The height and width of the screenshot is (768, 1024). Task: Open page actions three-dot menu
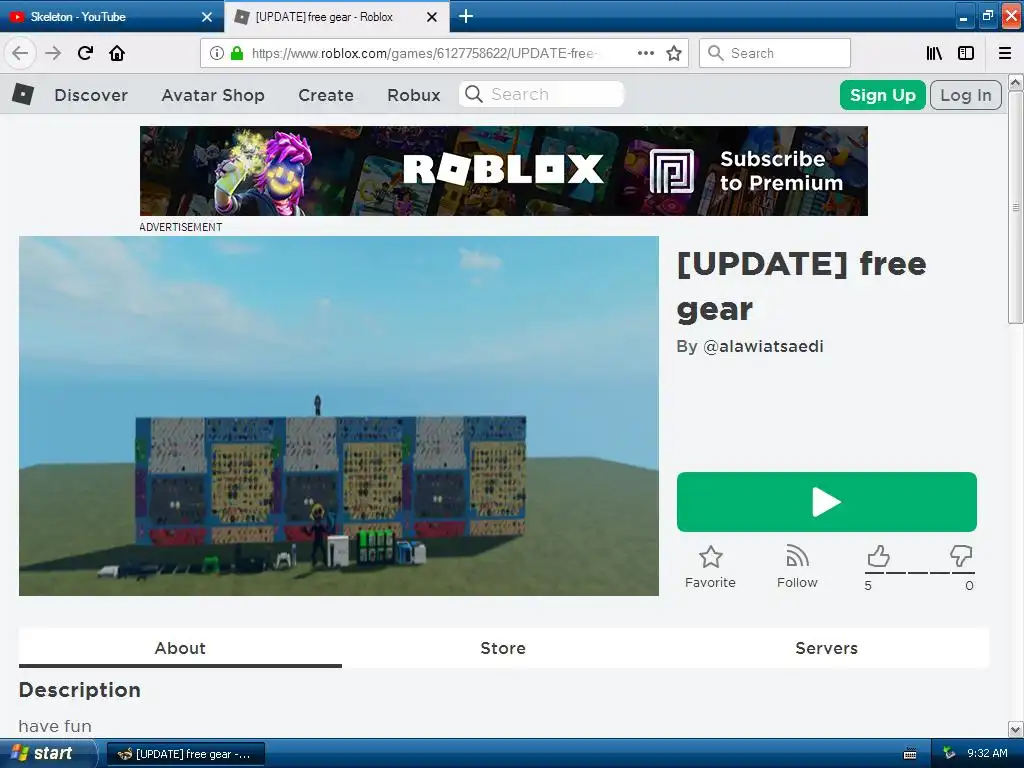(x=645, y=53)
